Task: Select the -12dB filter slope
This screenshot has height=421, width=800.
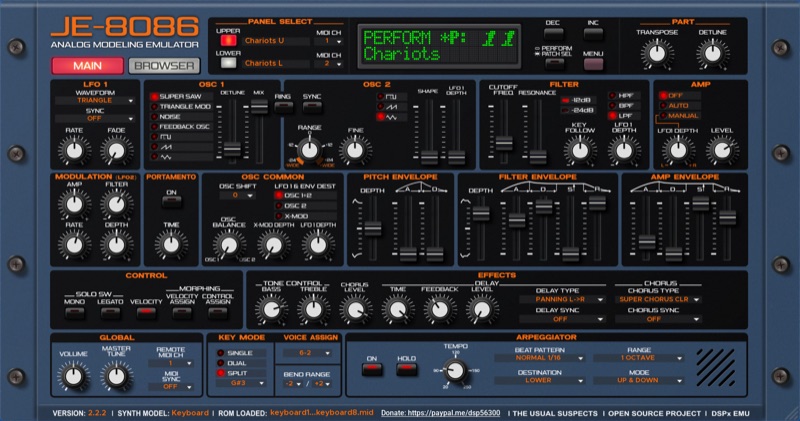Action: pyautogui.click(x=578, y=100)
